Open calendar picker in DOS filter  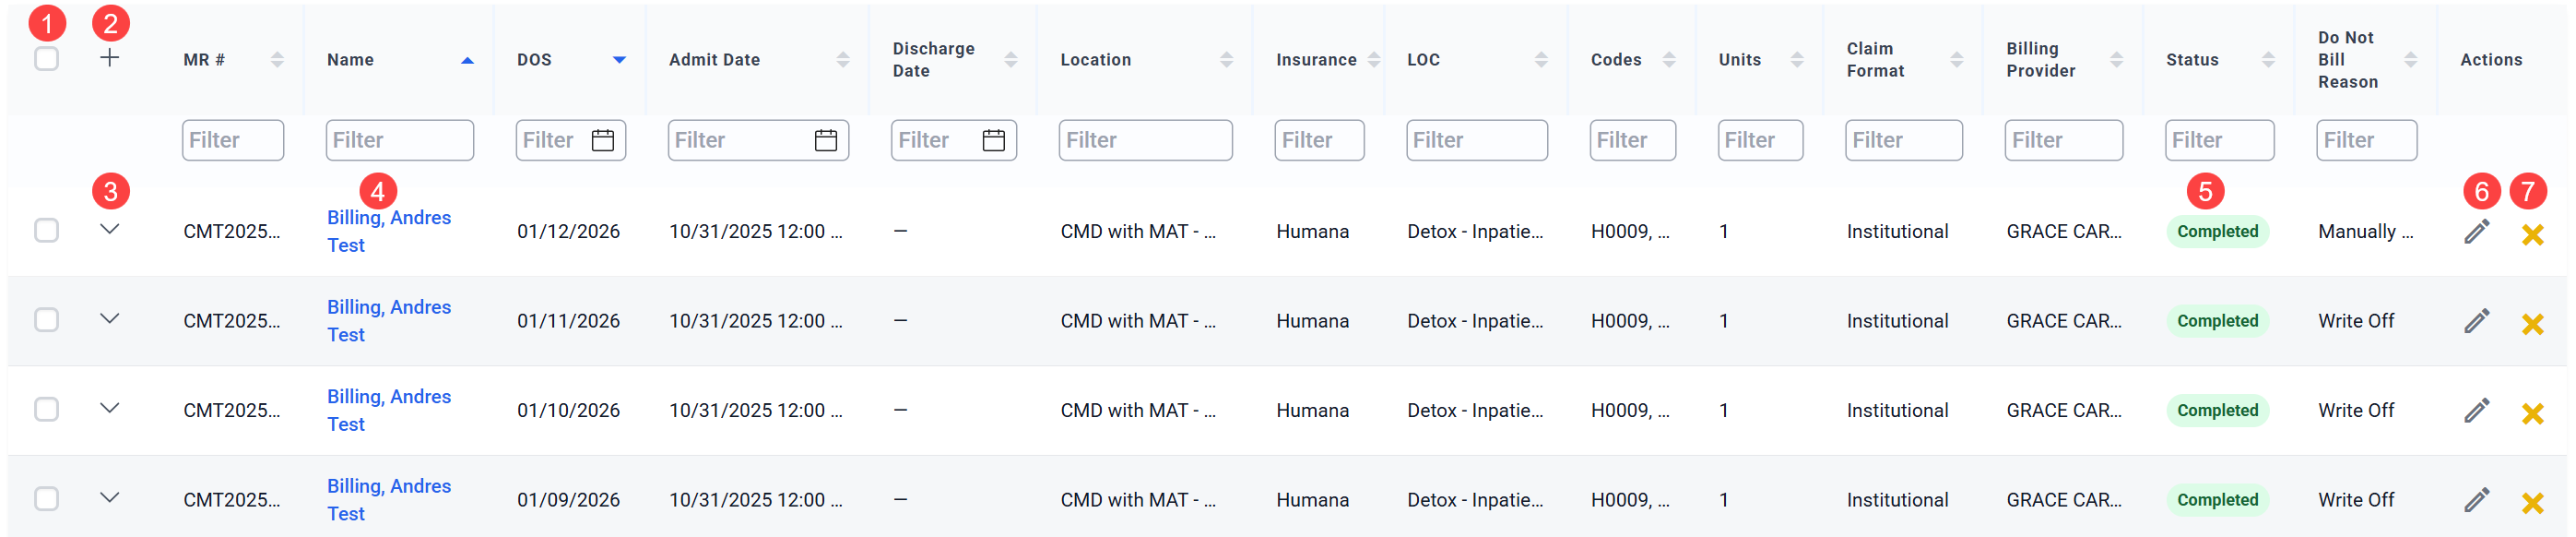pyautogui.click(x=603, y=140)
